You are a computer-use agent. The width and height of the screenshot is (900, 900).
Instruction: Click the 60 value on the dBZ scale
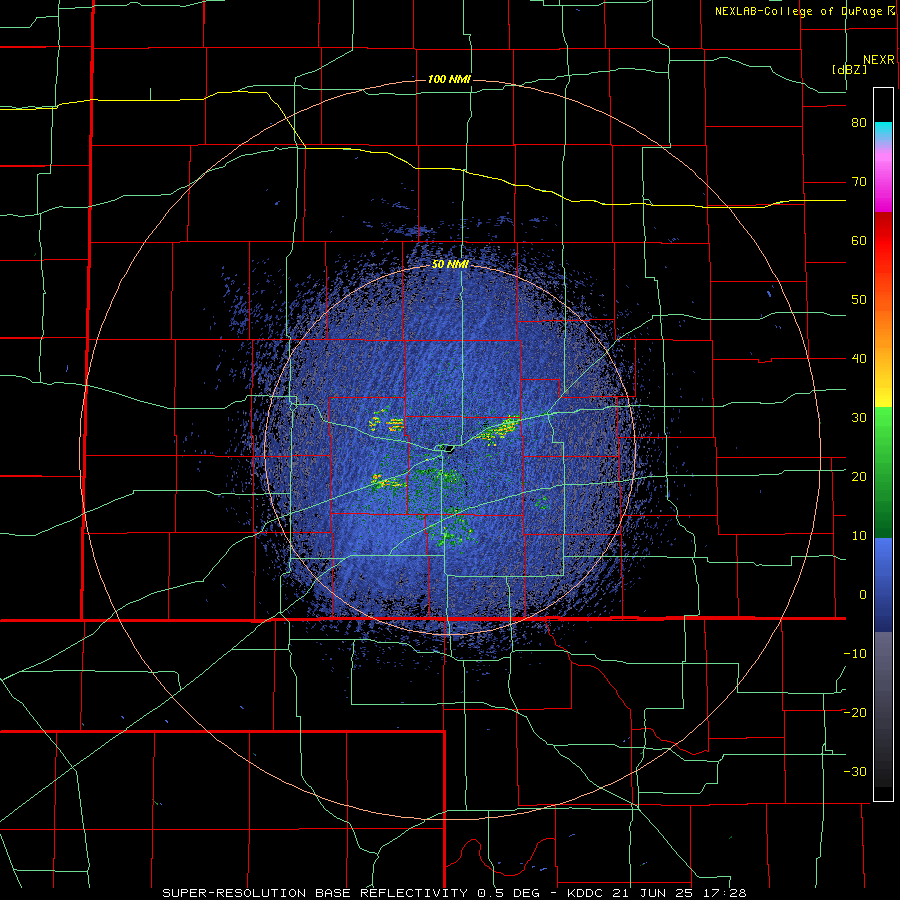(859, 240)
